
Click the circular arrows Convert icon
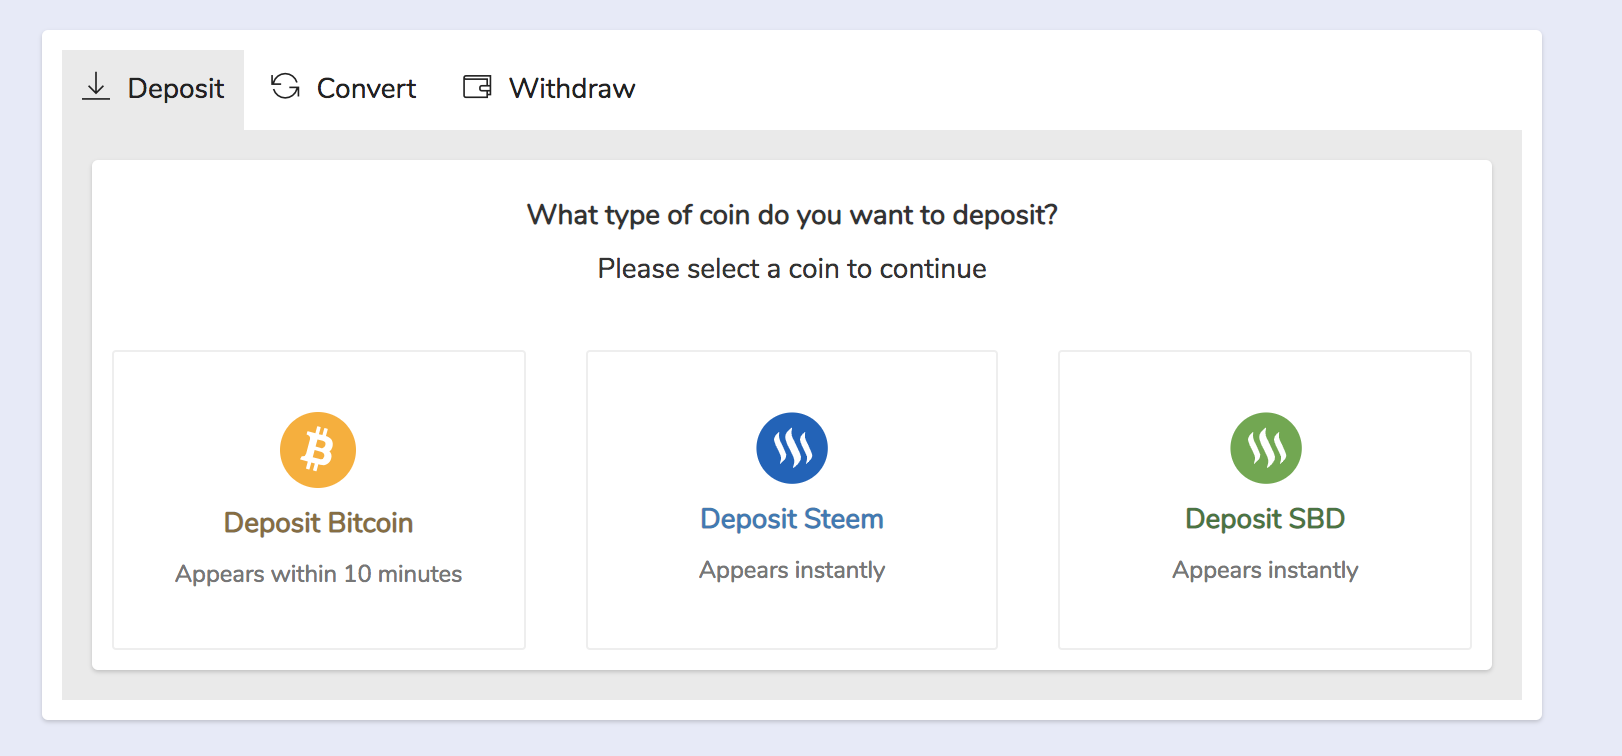click(x=285, y=86)
